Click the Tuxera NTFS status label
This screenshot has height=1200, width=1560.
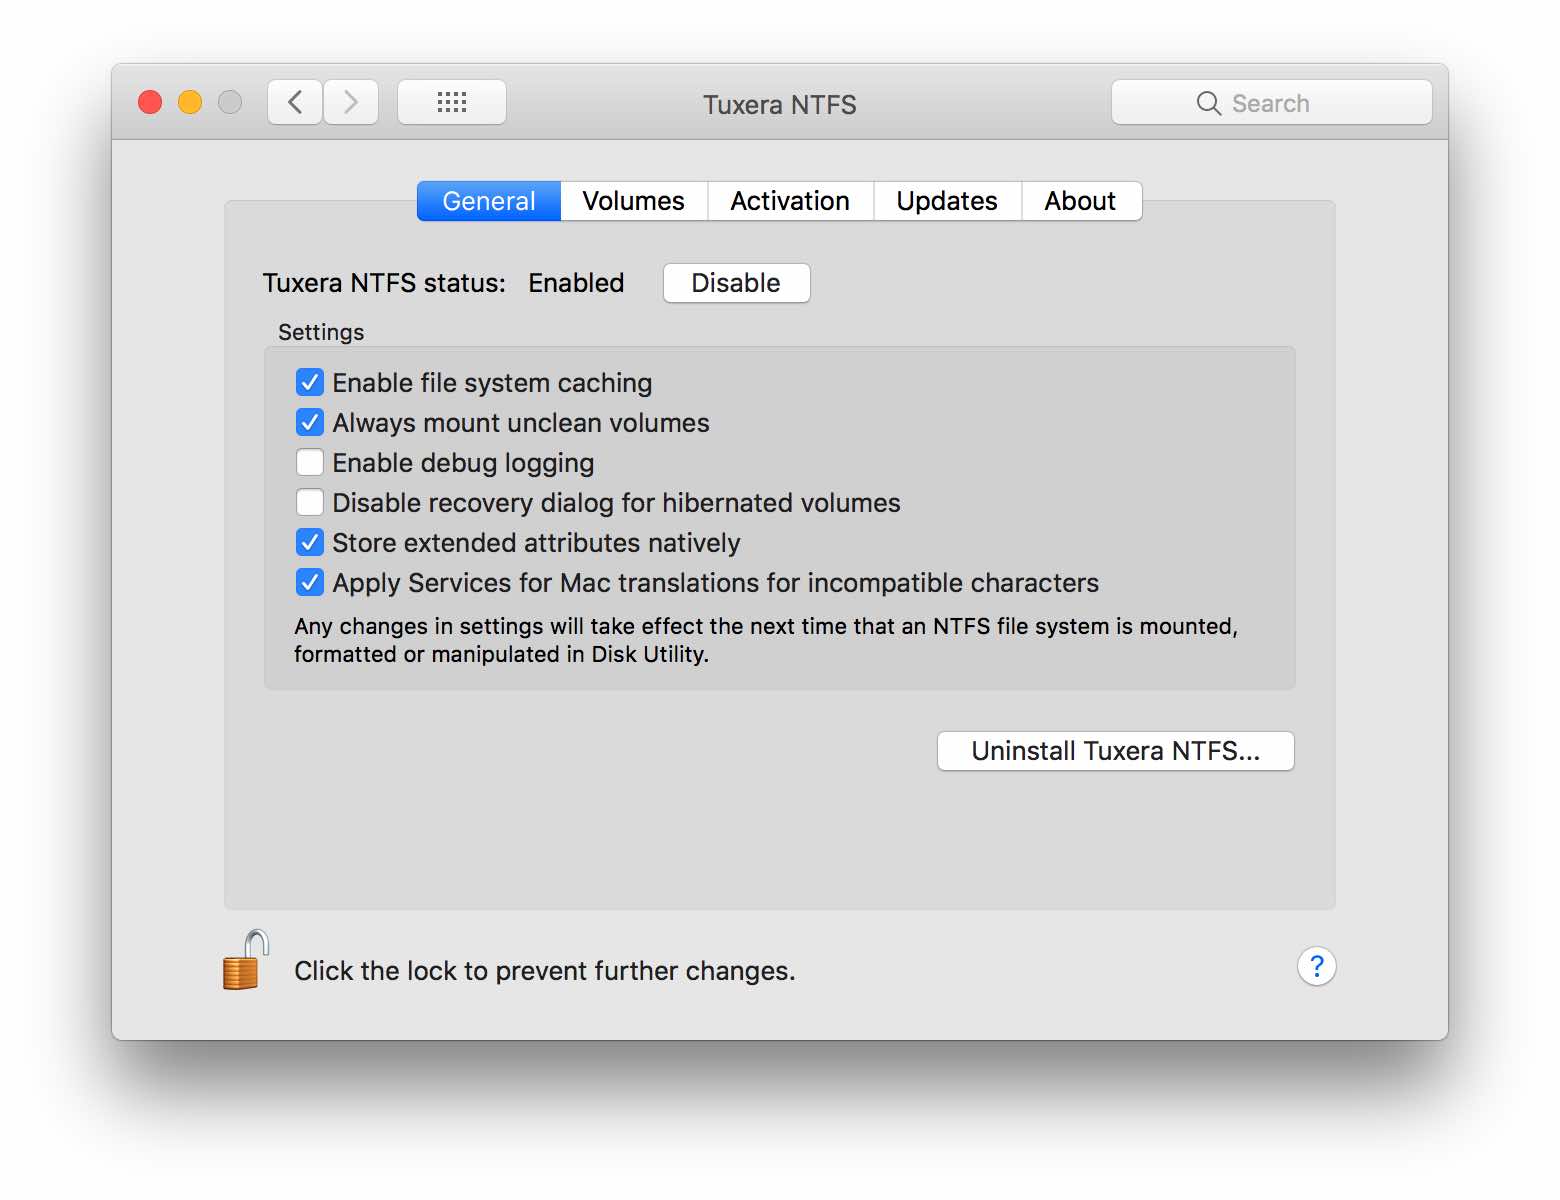click(384, 283)
